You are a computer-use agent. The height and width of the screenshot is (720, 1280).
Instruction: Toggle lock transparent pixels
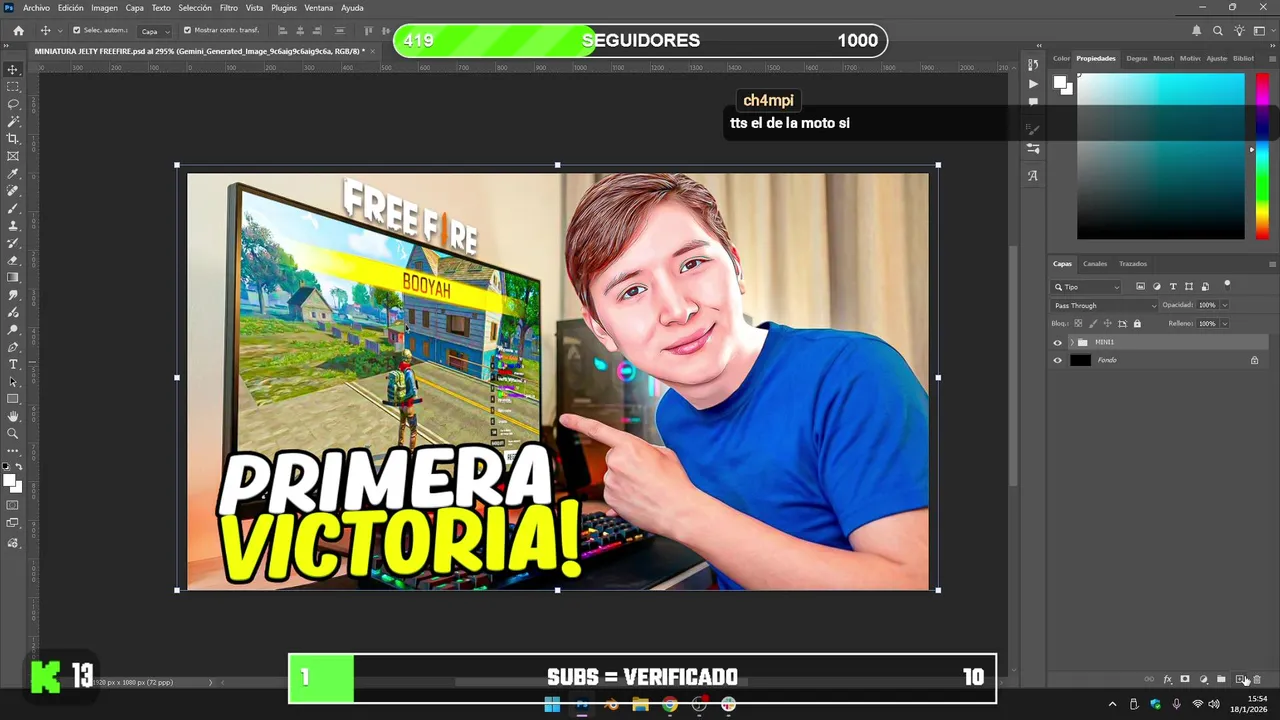click(1078, 324)
